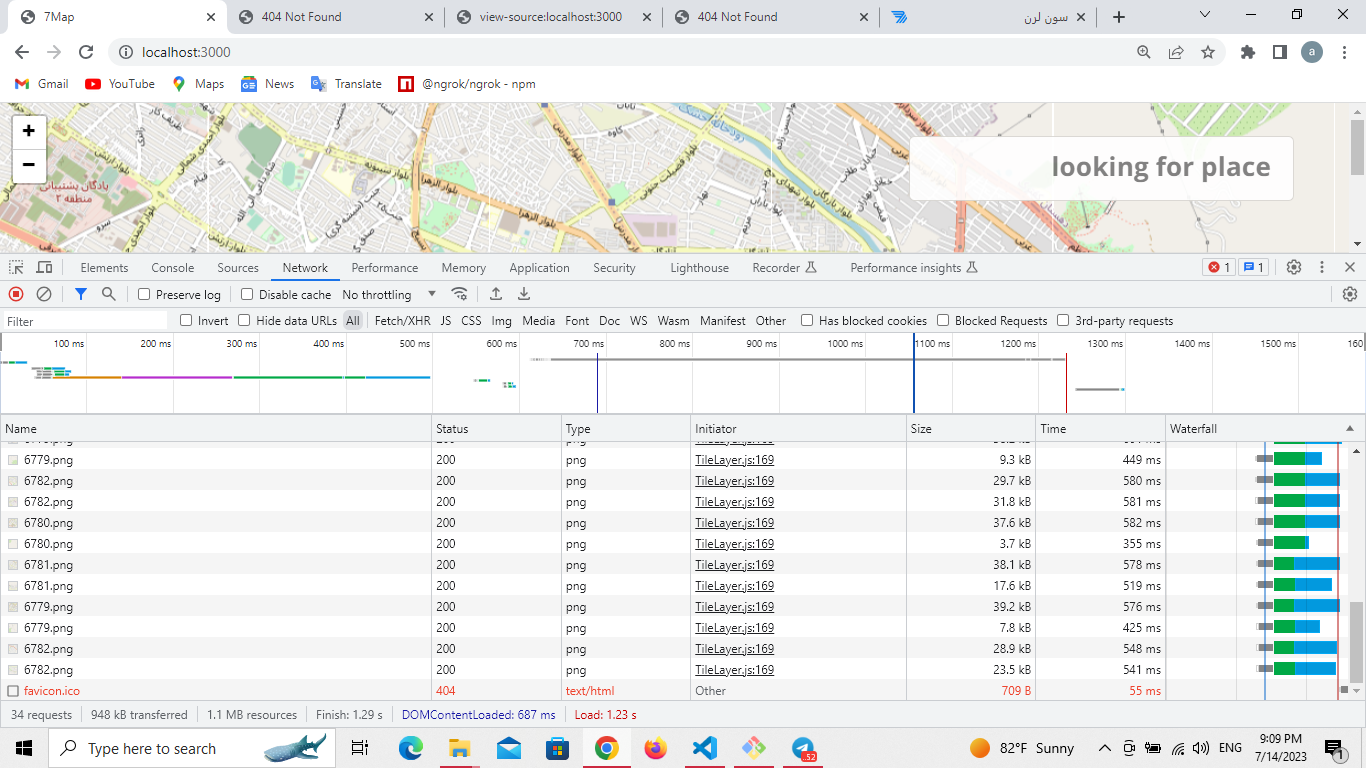
Task: Check the Invert filter option
Action: click(186, 320)
